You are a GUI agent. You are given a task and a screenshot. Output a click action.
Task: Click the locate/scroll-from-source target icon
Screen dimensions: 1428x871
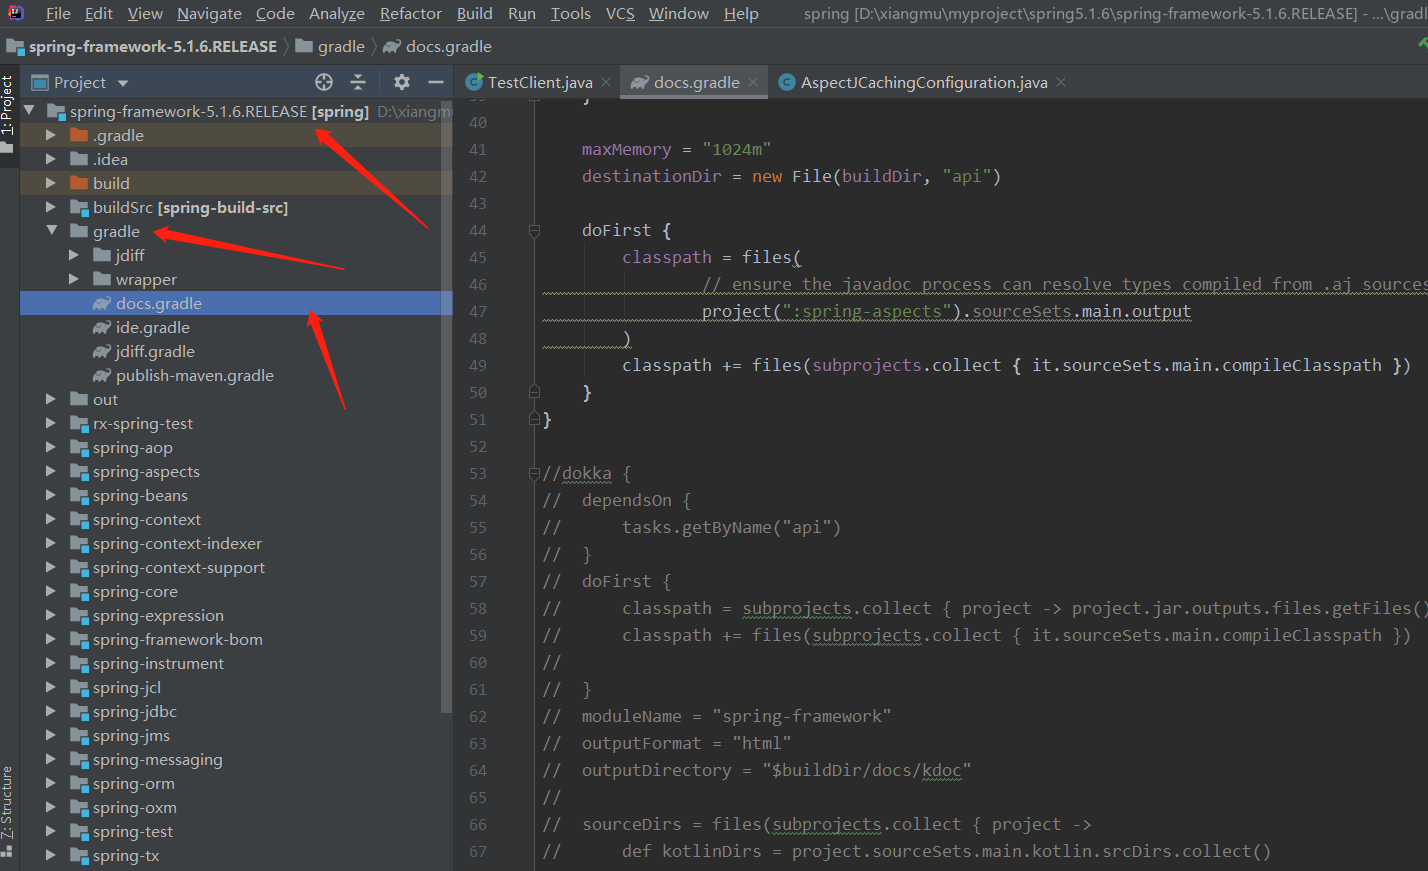tap(324, 82)
